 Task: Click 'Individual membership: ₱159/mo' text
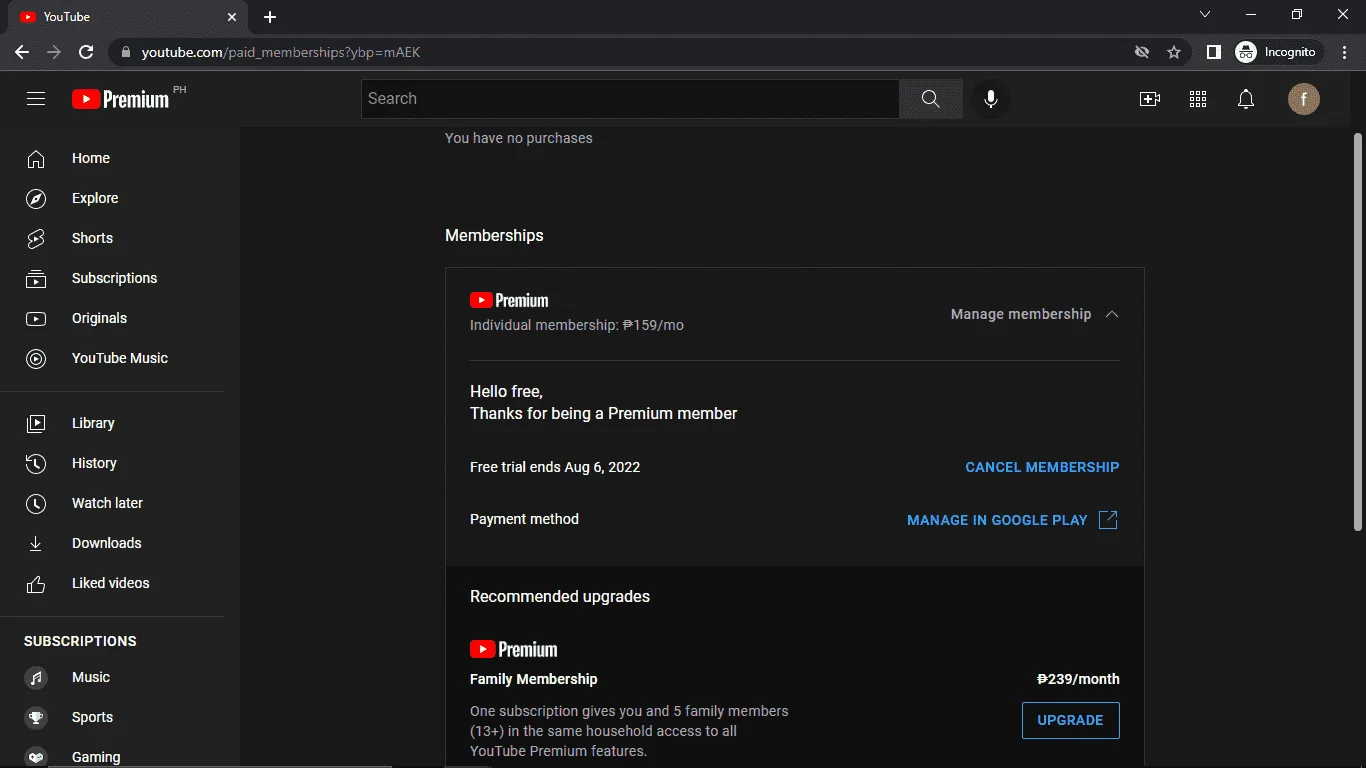pyautogui.click(x=577, y=325)
